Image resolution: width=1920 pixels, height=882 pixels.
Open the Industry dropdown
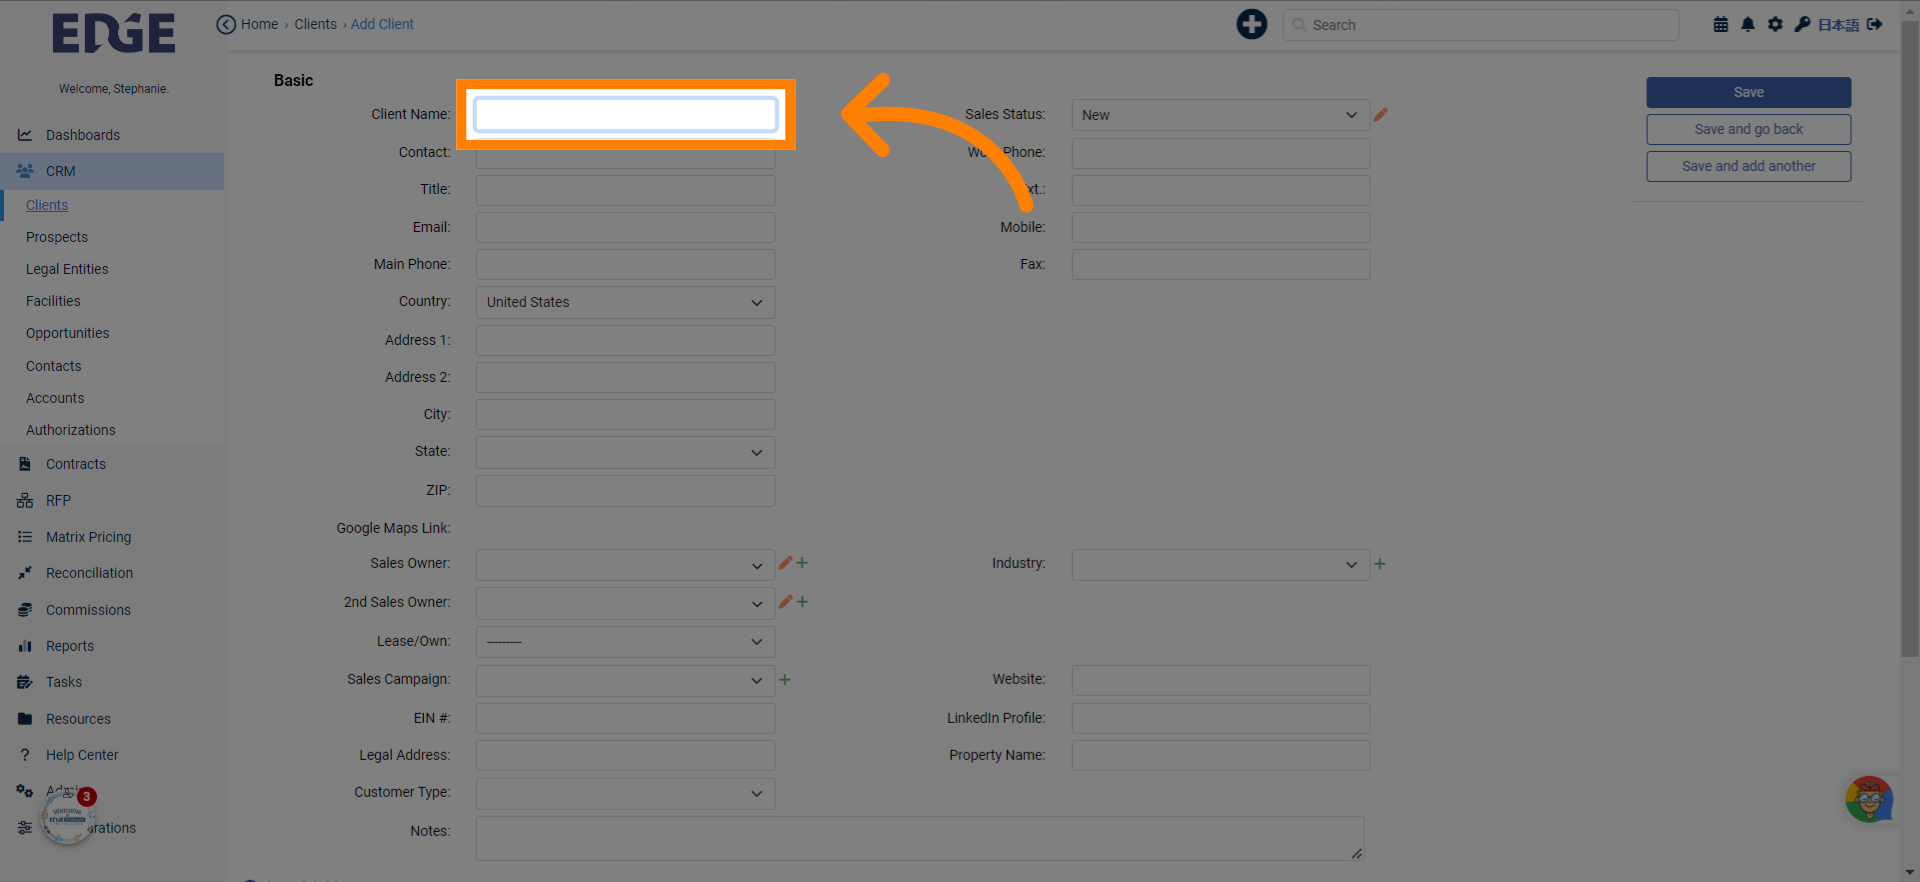(x=1220, y=565)
